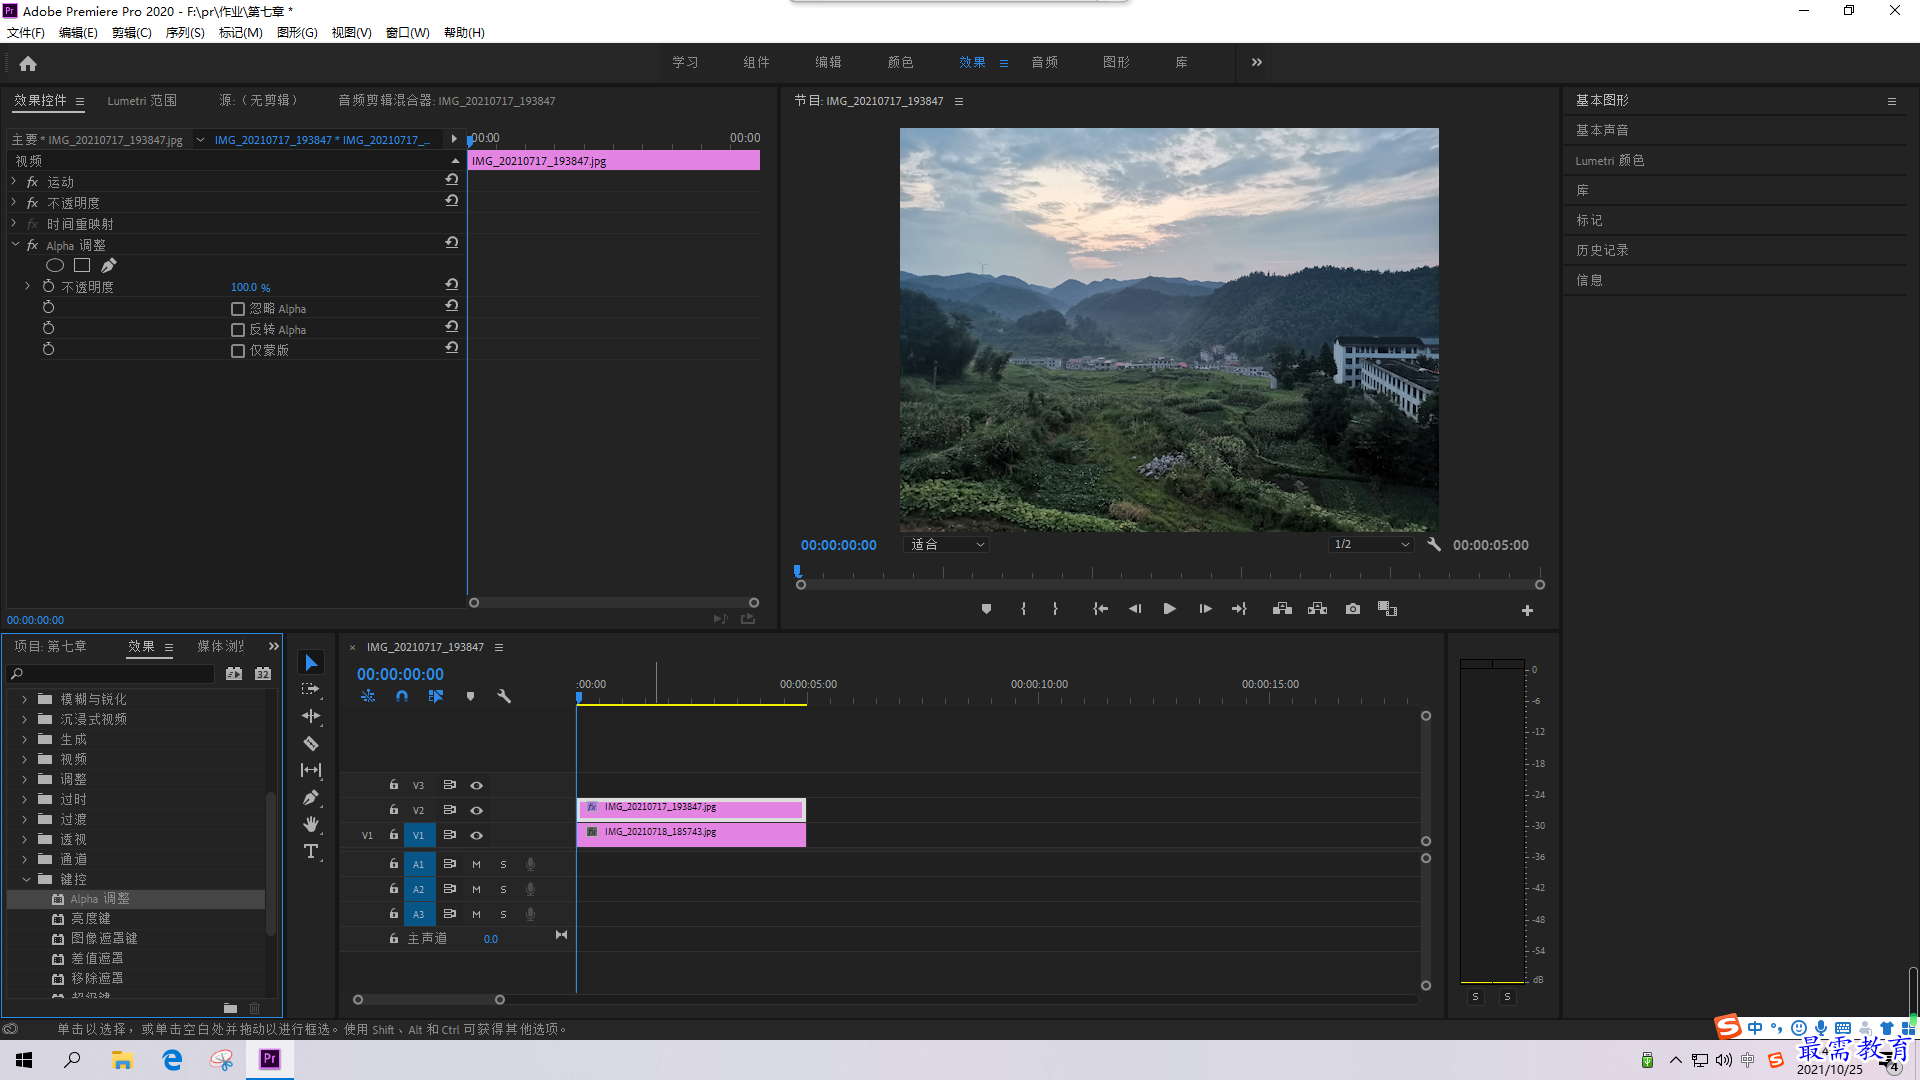
Task: Click Home icon in workspace bar
Action: click(x=28, y=63)
